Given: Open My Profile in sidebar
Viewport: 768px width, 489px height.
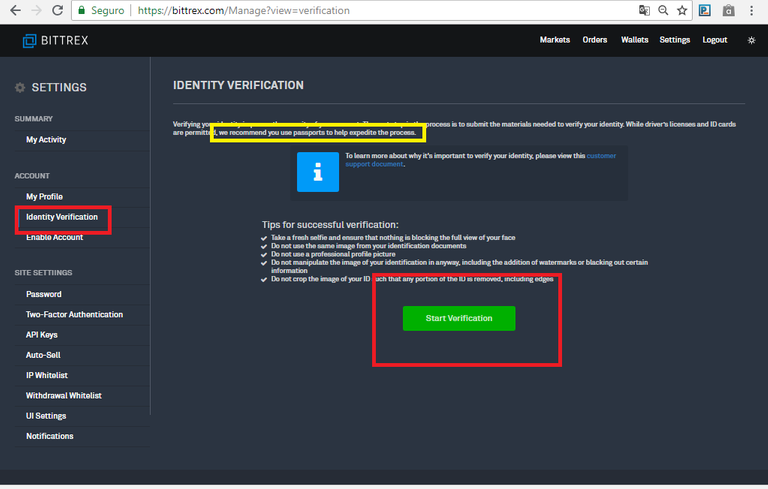Looking at the screenshot, I should pyautogui.click(x=44, y=196).
